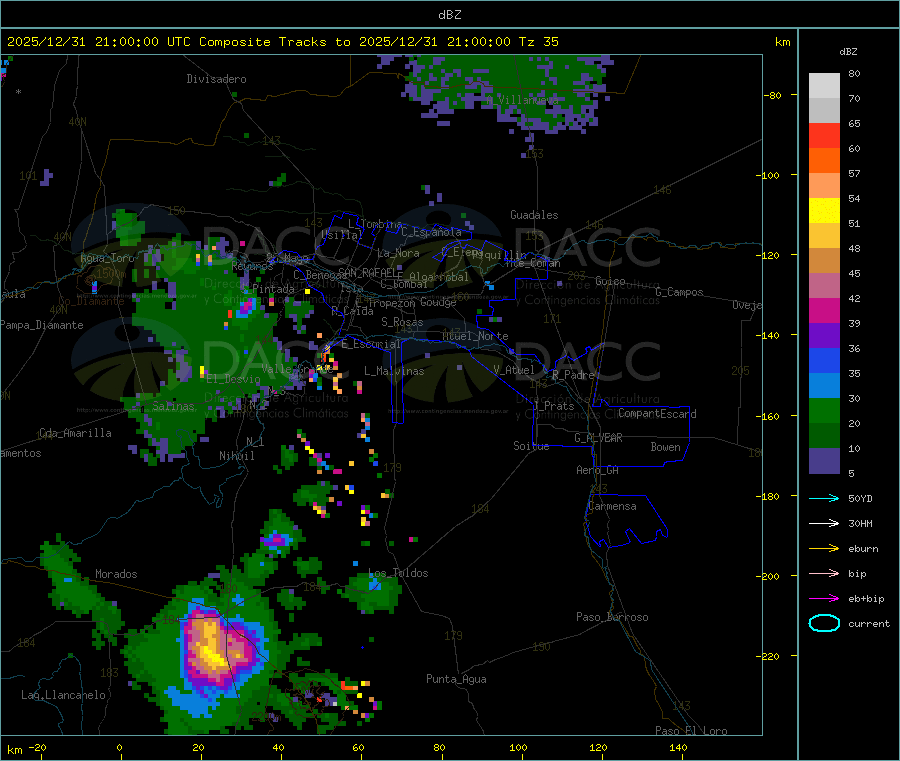Viewport: 900px width, 761px height.
Task: Click the Bowen map label
Action: tap(665, 447)
